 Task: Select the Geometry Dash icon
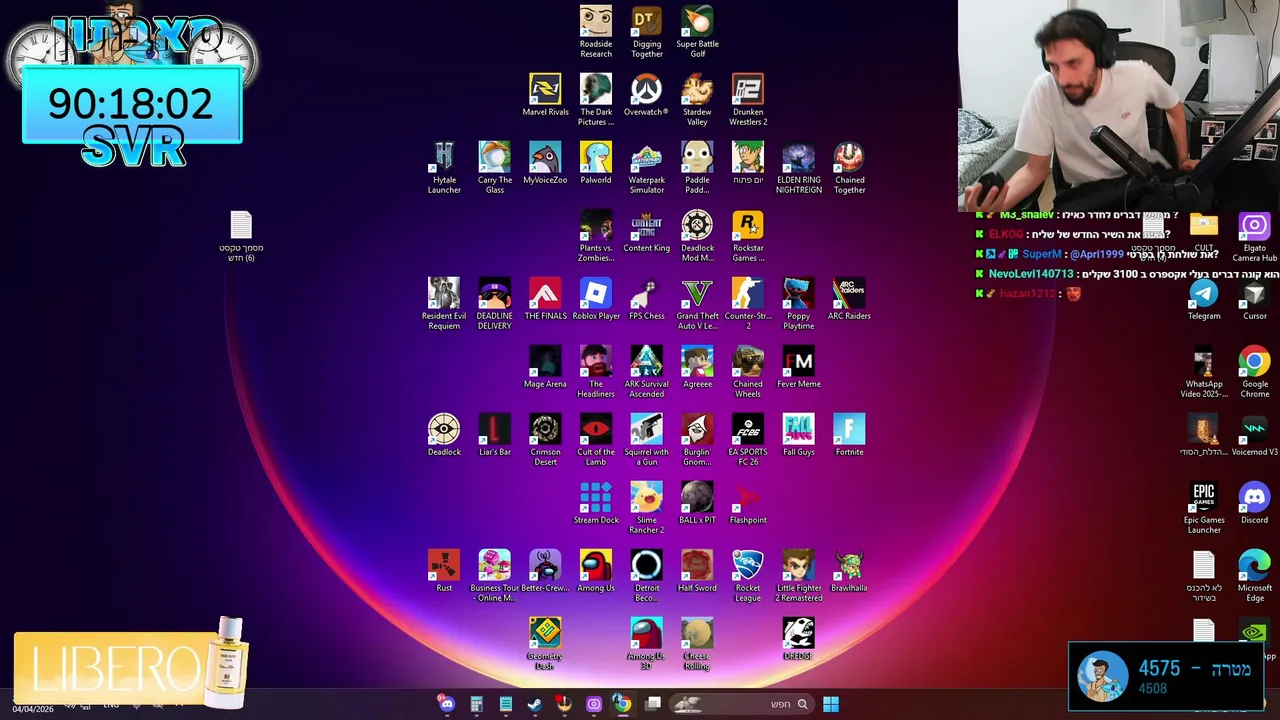point(545,644)
